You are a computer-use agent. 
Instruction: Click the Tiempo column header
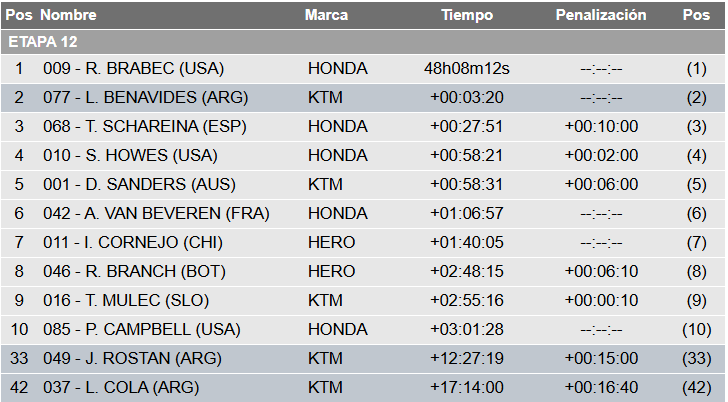click(x=467, y=16)
